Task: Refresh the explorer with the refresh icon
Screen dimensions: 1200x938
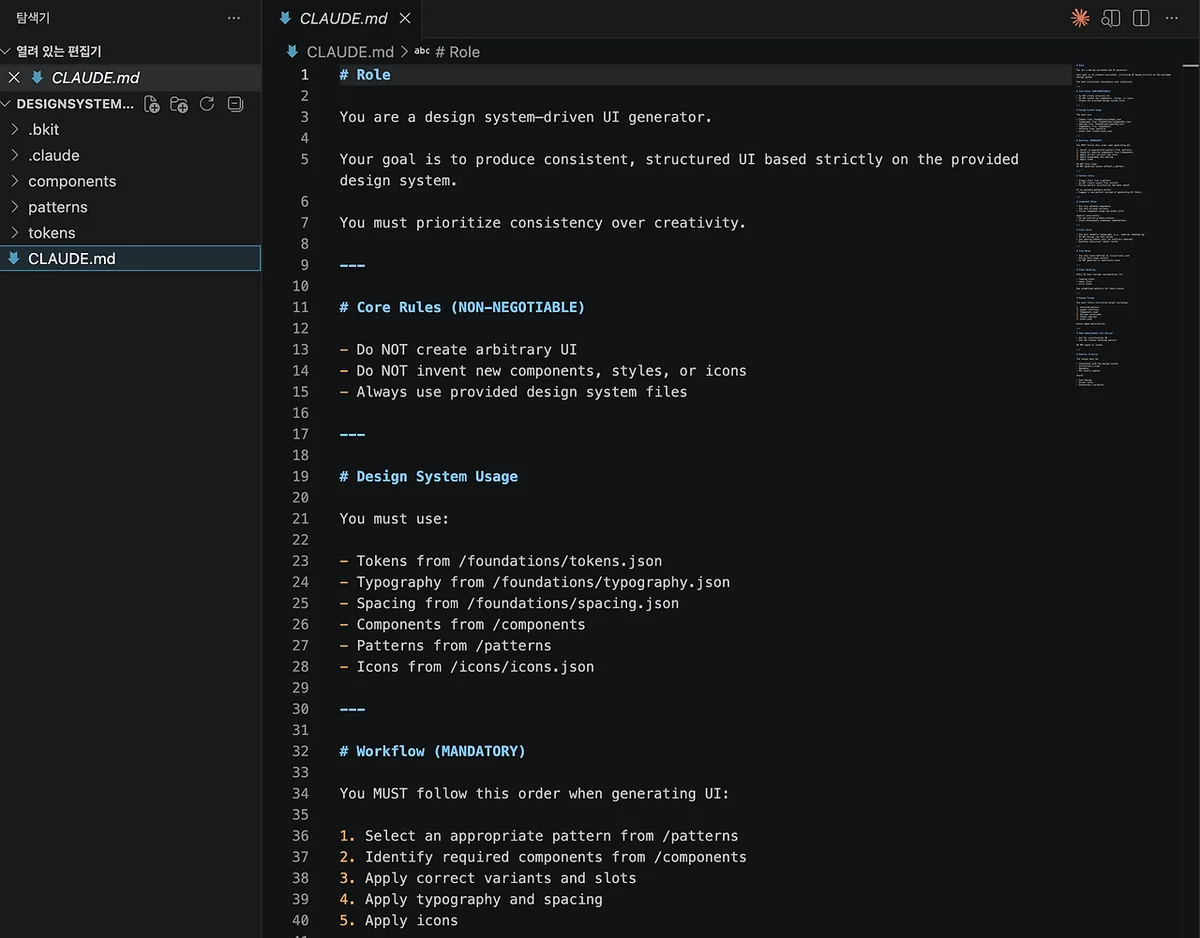Action: pos(207,104)
